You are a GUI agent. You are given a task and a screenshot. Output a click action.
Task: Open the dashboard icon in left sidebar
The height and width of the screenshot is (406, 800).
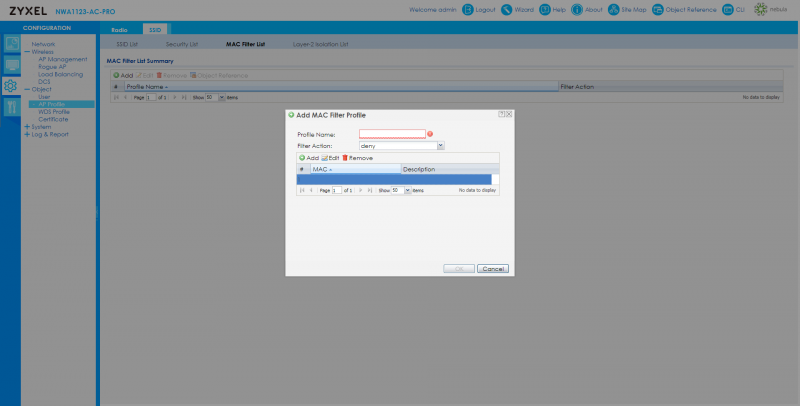tap(12, 44)
